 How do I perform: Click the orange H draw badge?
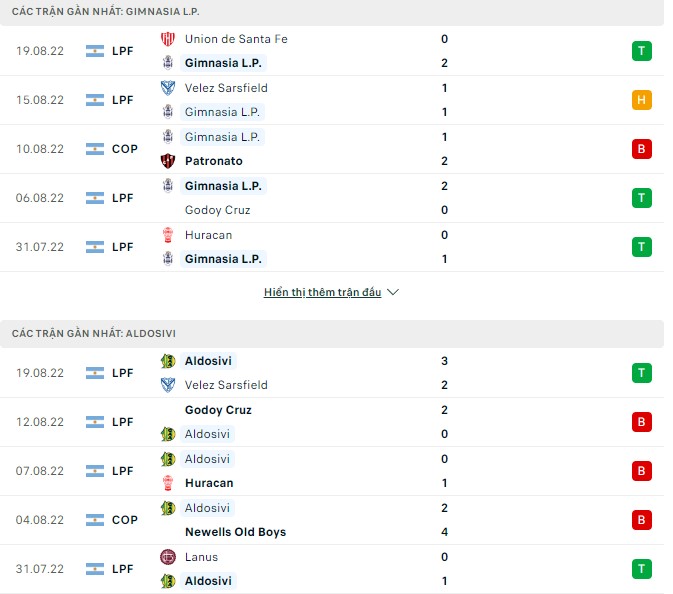click(x=641, y=100)
